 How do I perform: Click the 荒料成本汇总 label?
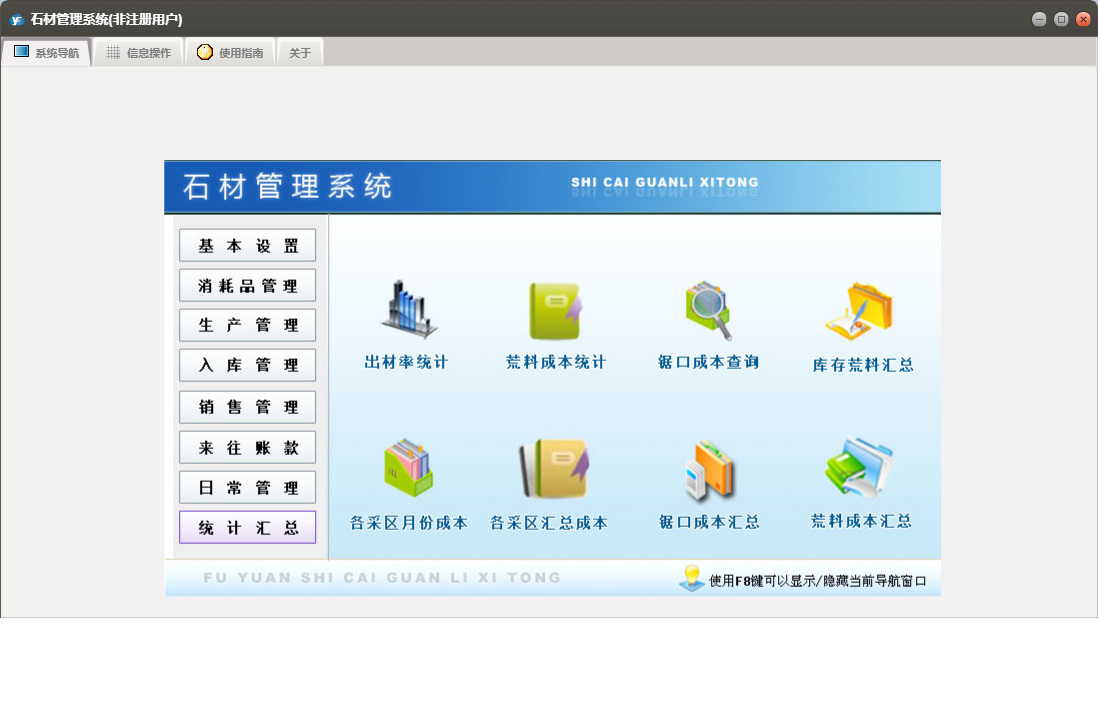point(861,521)
